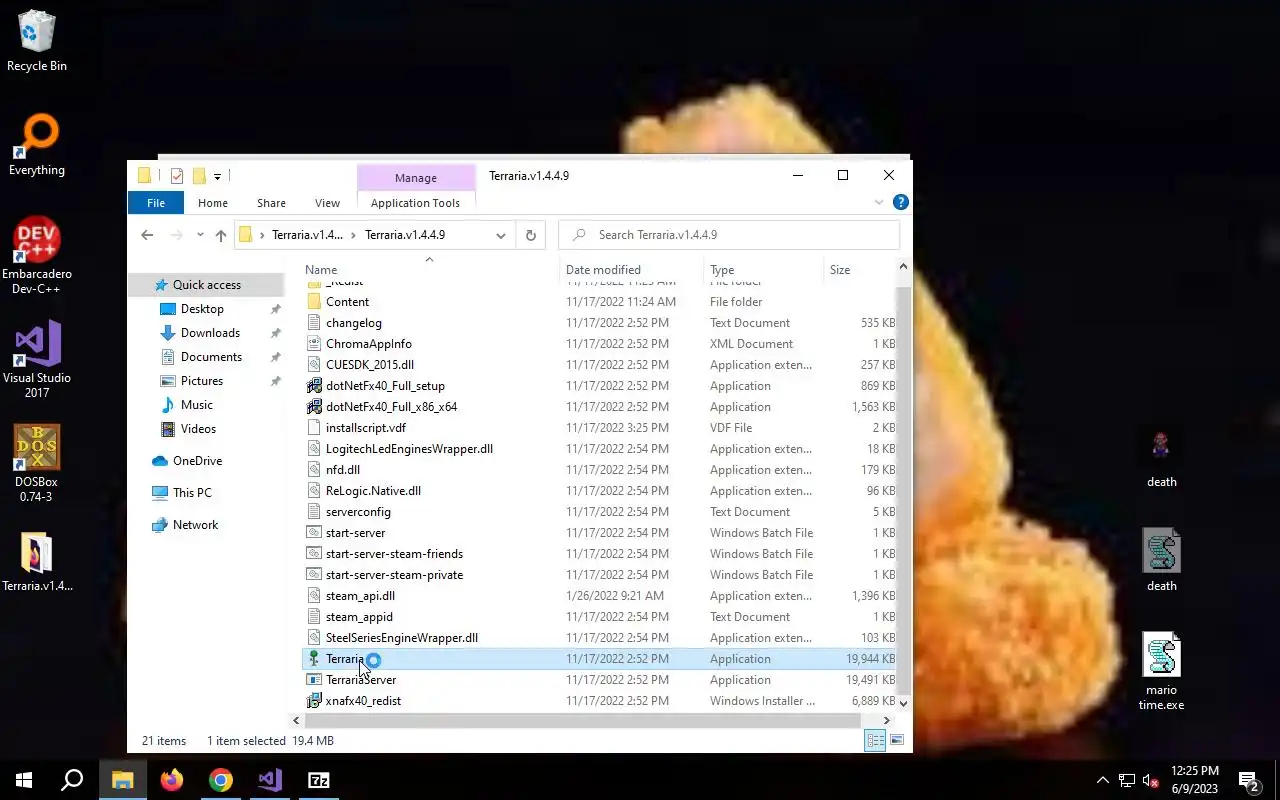The image size is (1280, 800).
Task: Select the Visual Studio 2017 desktop shortcut
Action: [x=37, y=360]
